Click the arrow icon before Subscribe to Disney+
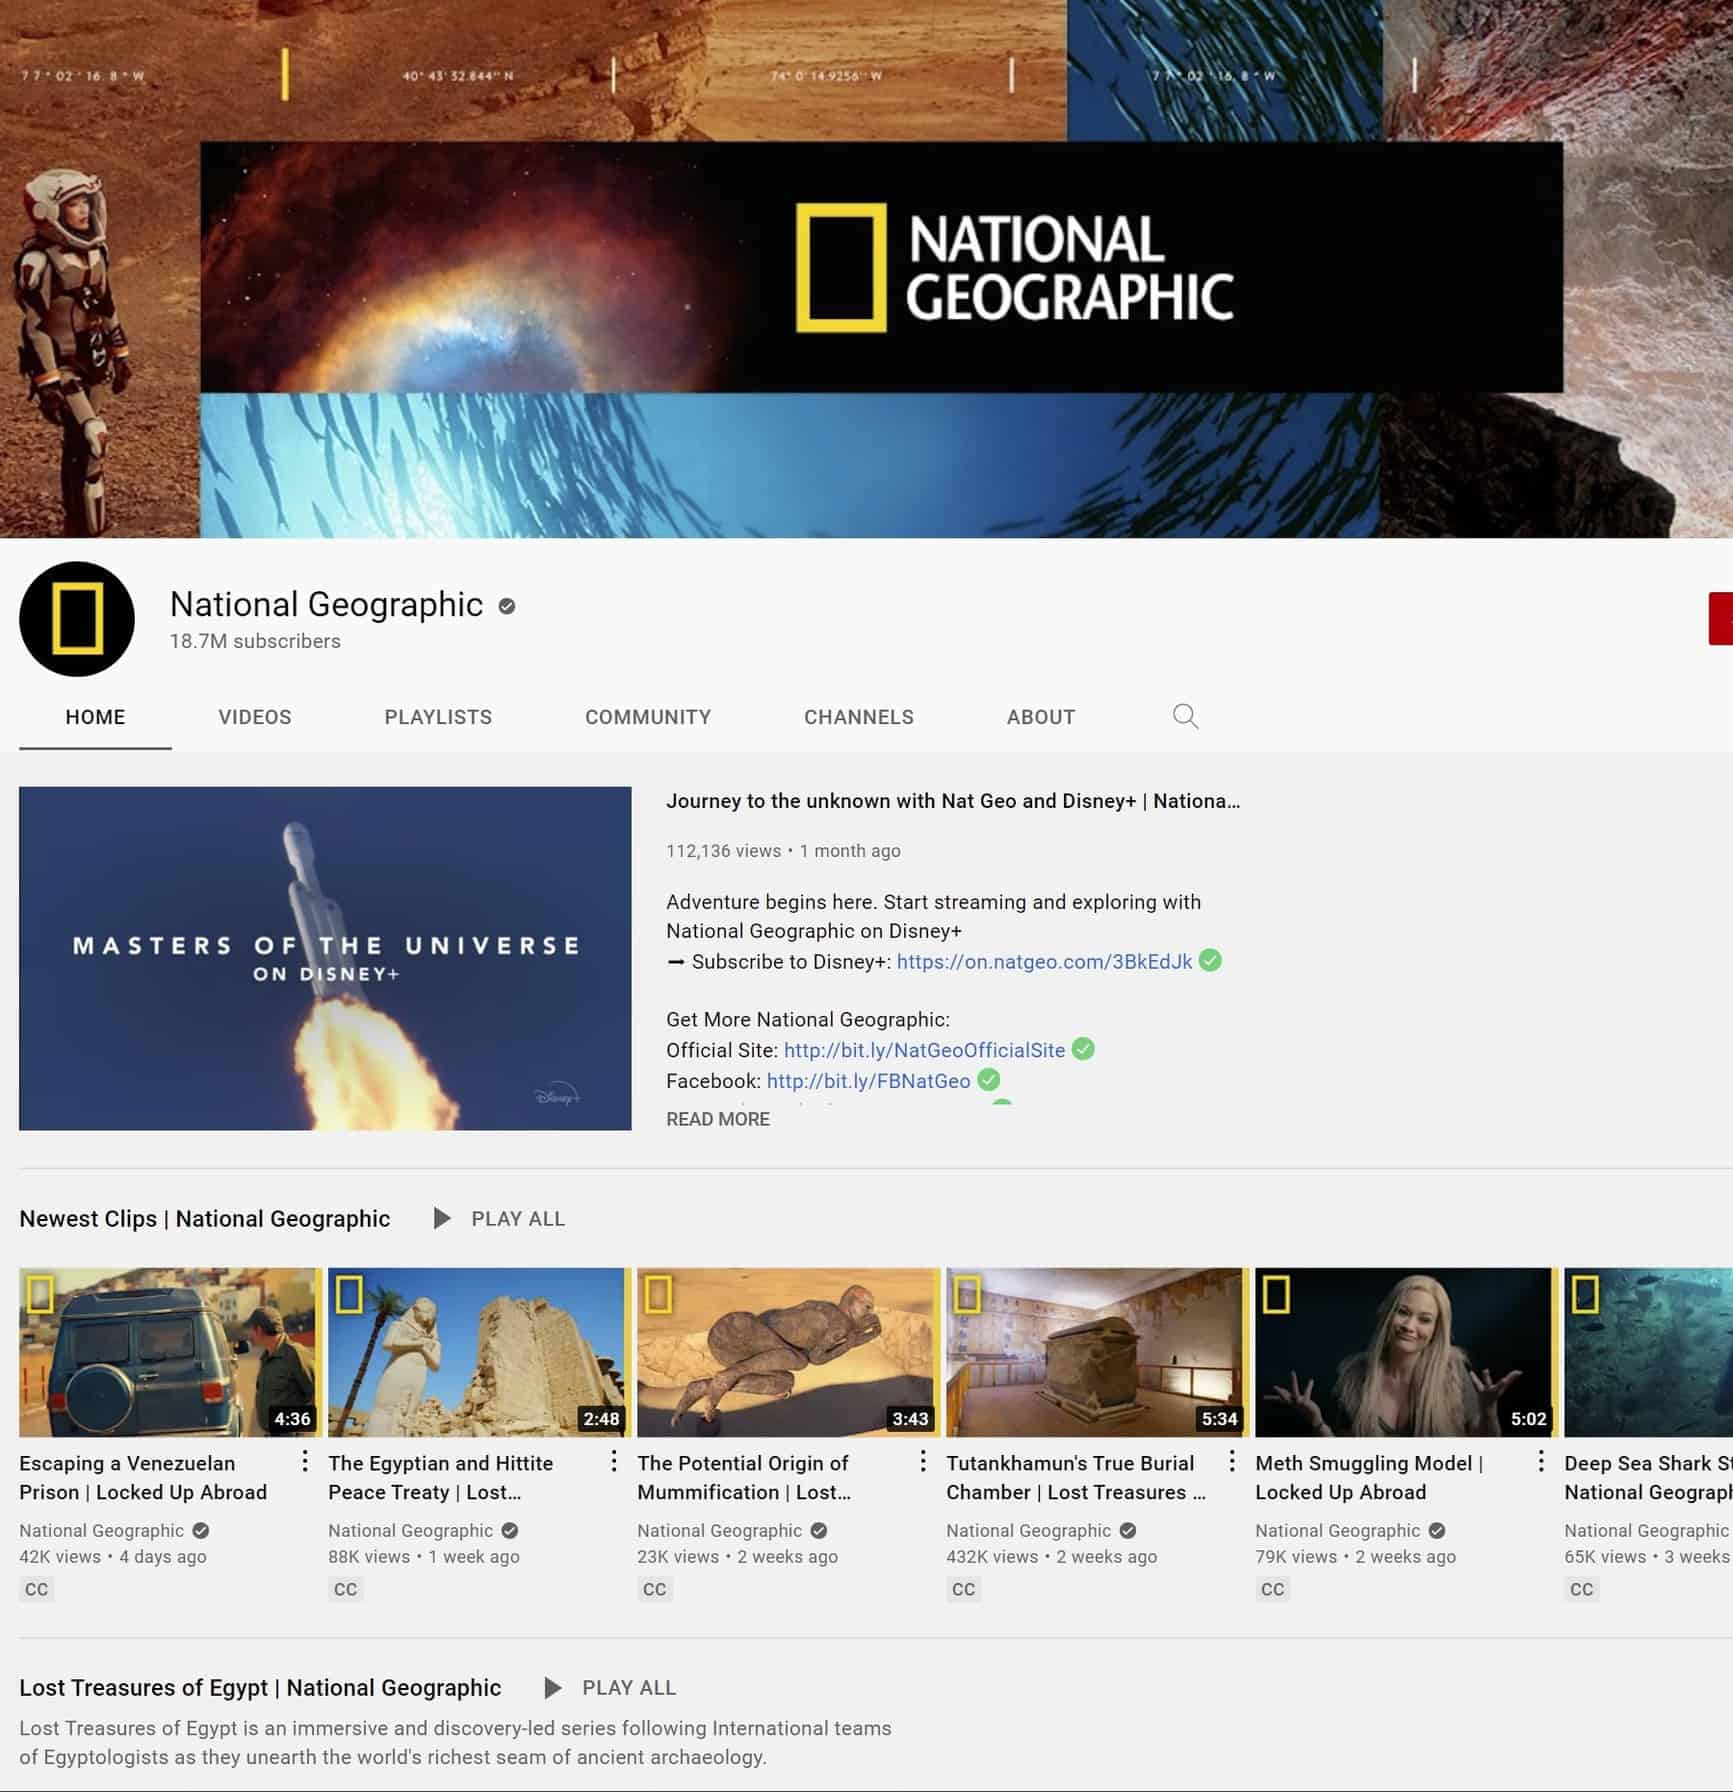This screenshot has height=1792, width=1733. coord(676,961)
